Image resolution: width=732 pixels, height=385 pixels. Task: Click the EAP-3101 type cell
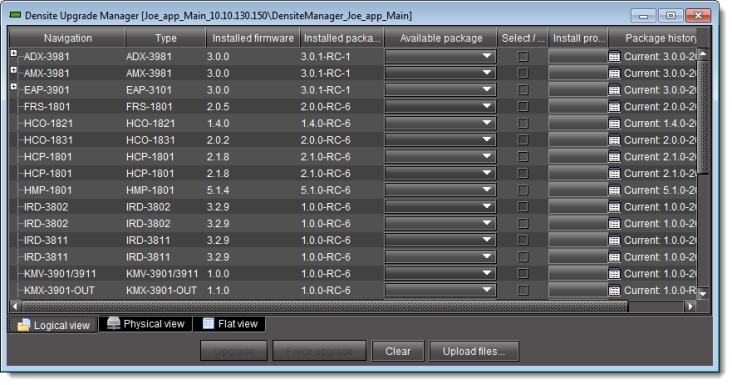(x=148, y=90)
